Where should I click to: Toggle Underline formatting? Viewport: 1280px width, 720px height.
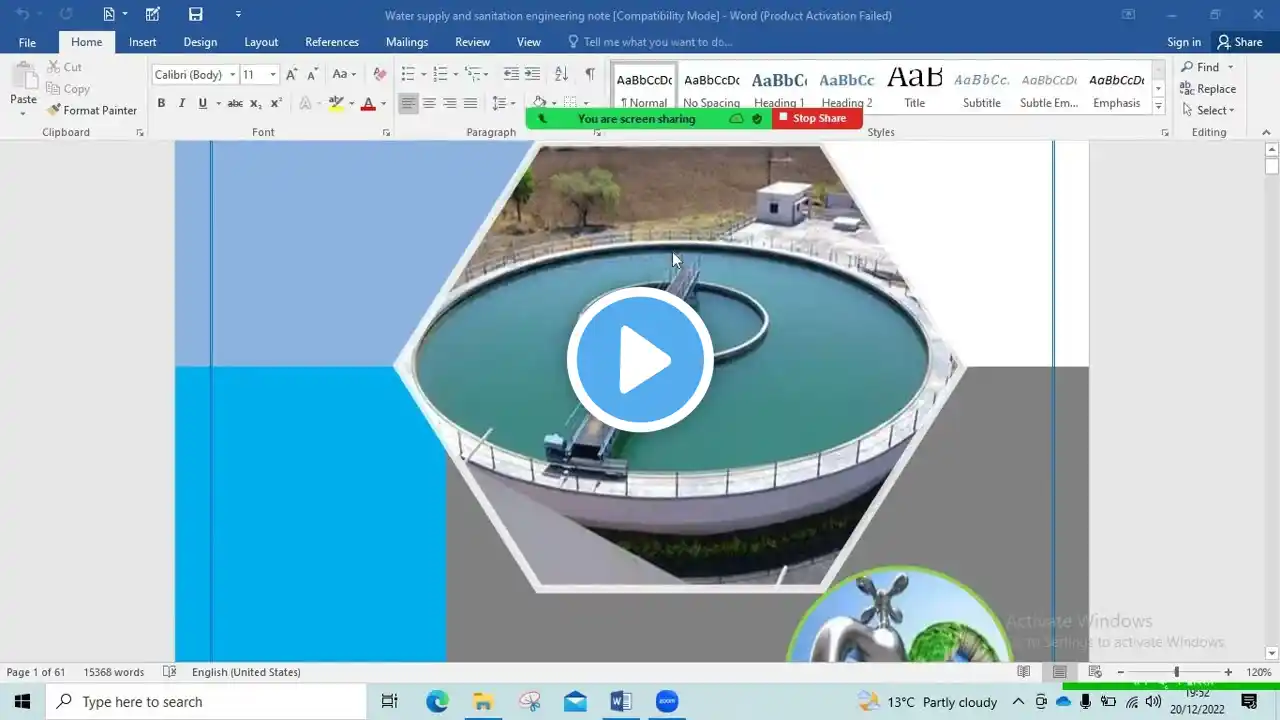[203, 103]
